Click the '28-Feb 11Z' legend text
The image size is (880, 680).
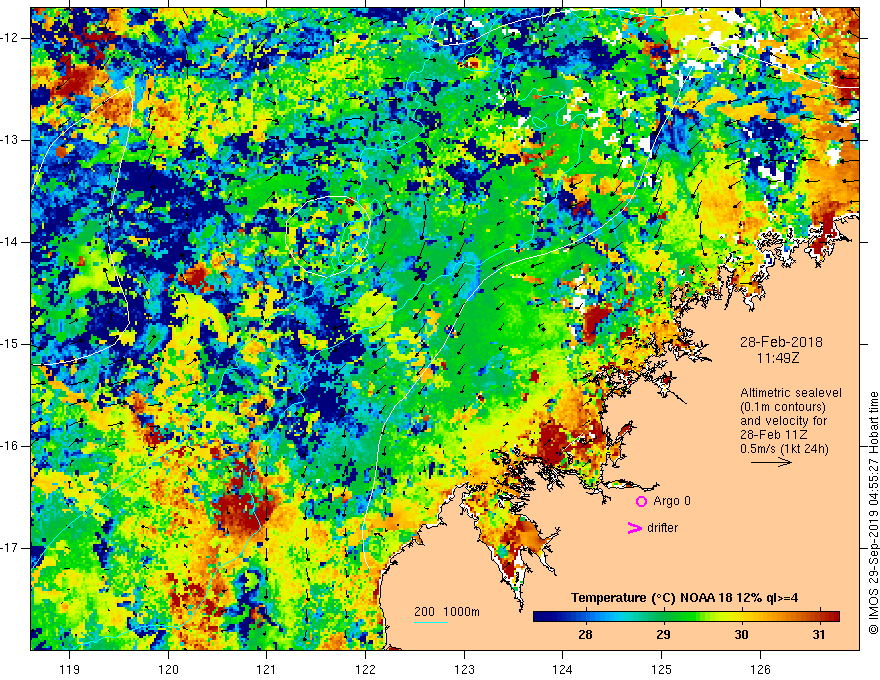coord(773,435)
